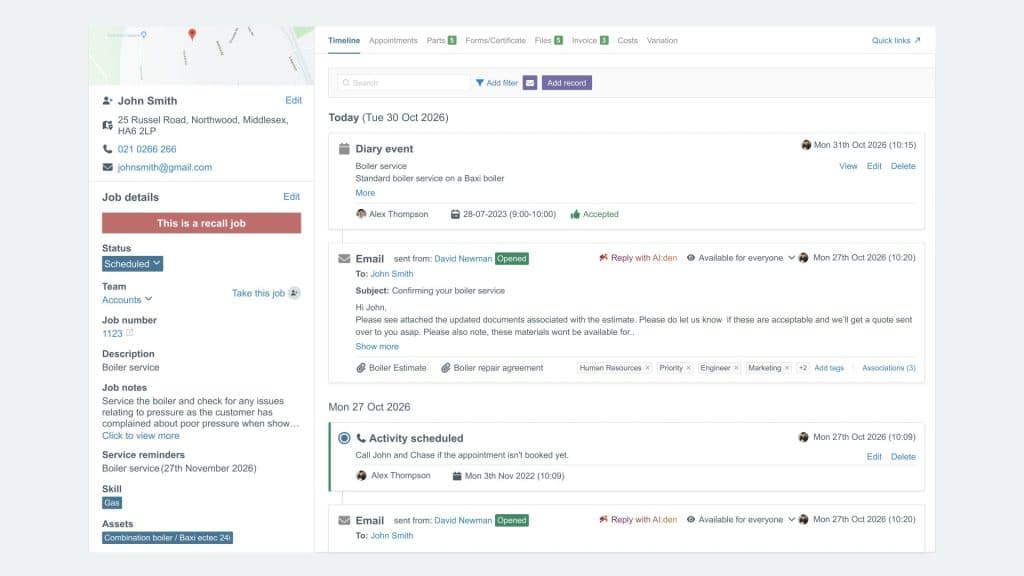The image size is (1024, 576).
Task: Open the Variation tab
Action: pyautogui.click(x=662, y=40)
